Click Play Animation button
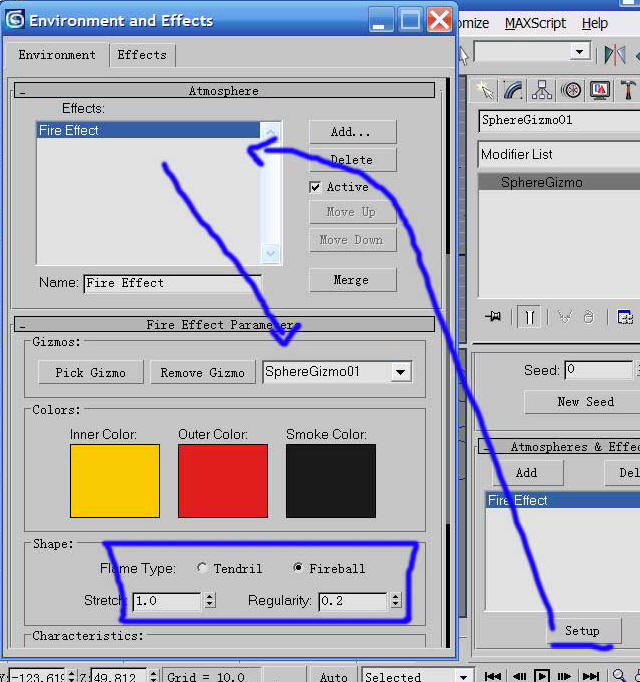The image size is (640, 682). tap(542, 676)
